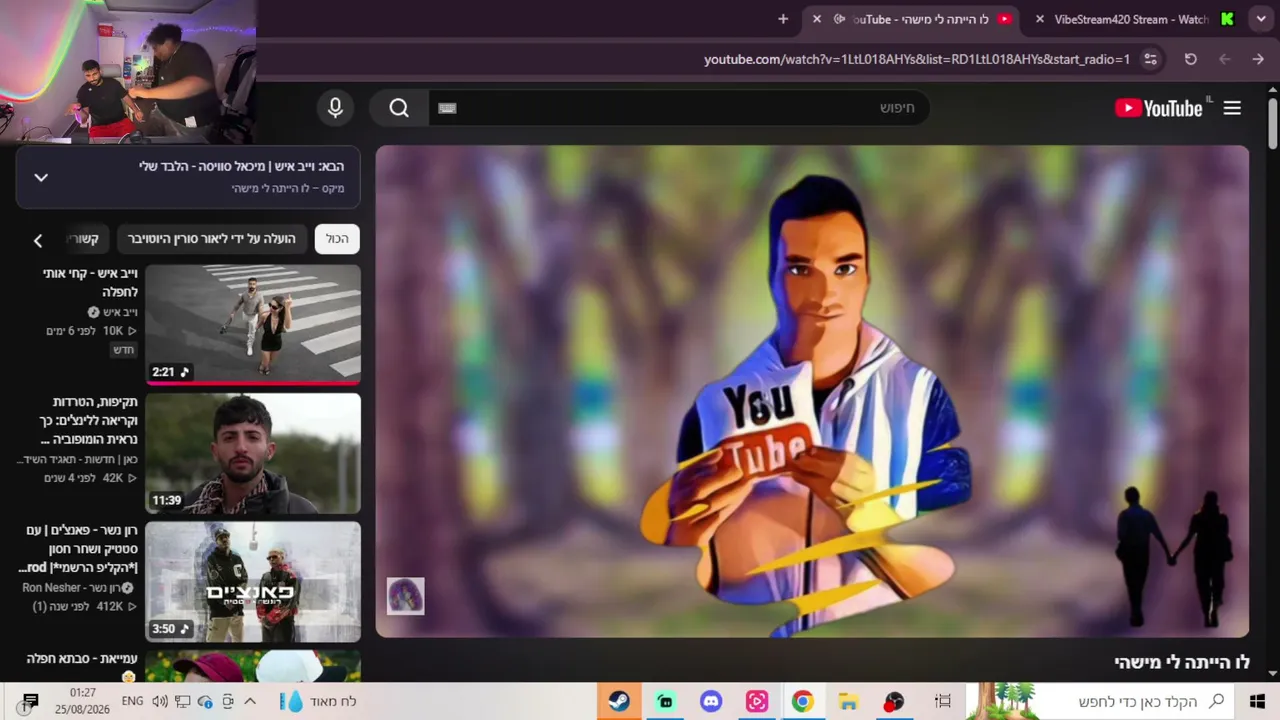The height and width of the screenshot is (720, 1280).
Task: Play the 3:50 'פאנצ'ים' video thumbnail
Action: click(x=253, y=582)
